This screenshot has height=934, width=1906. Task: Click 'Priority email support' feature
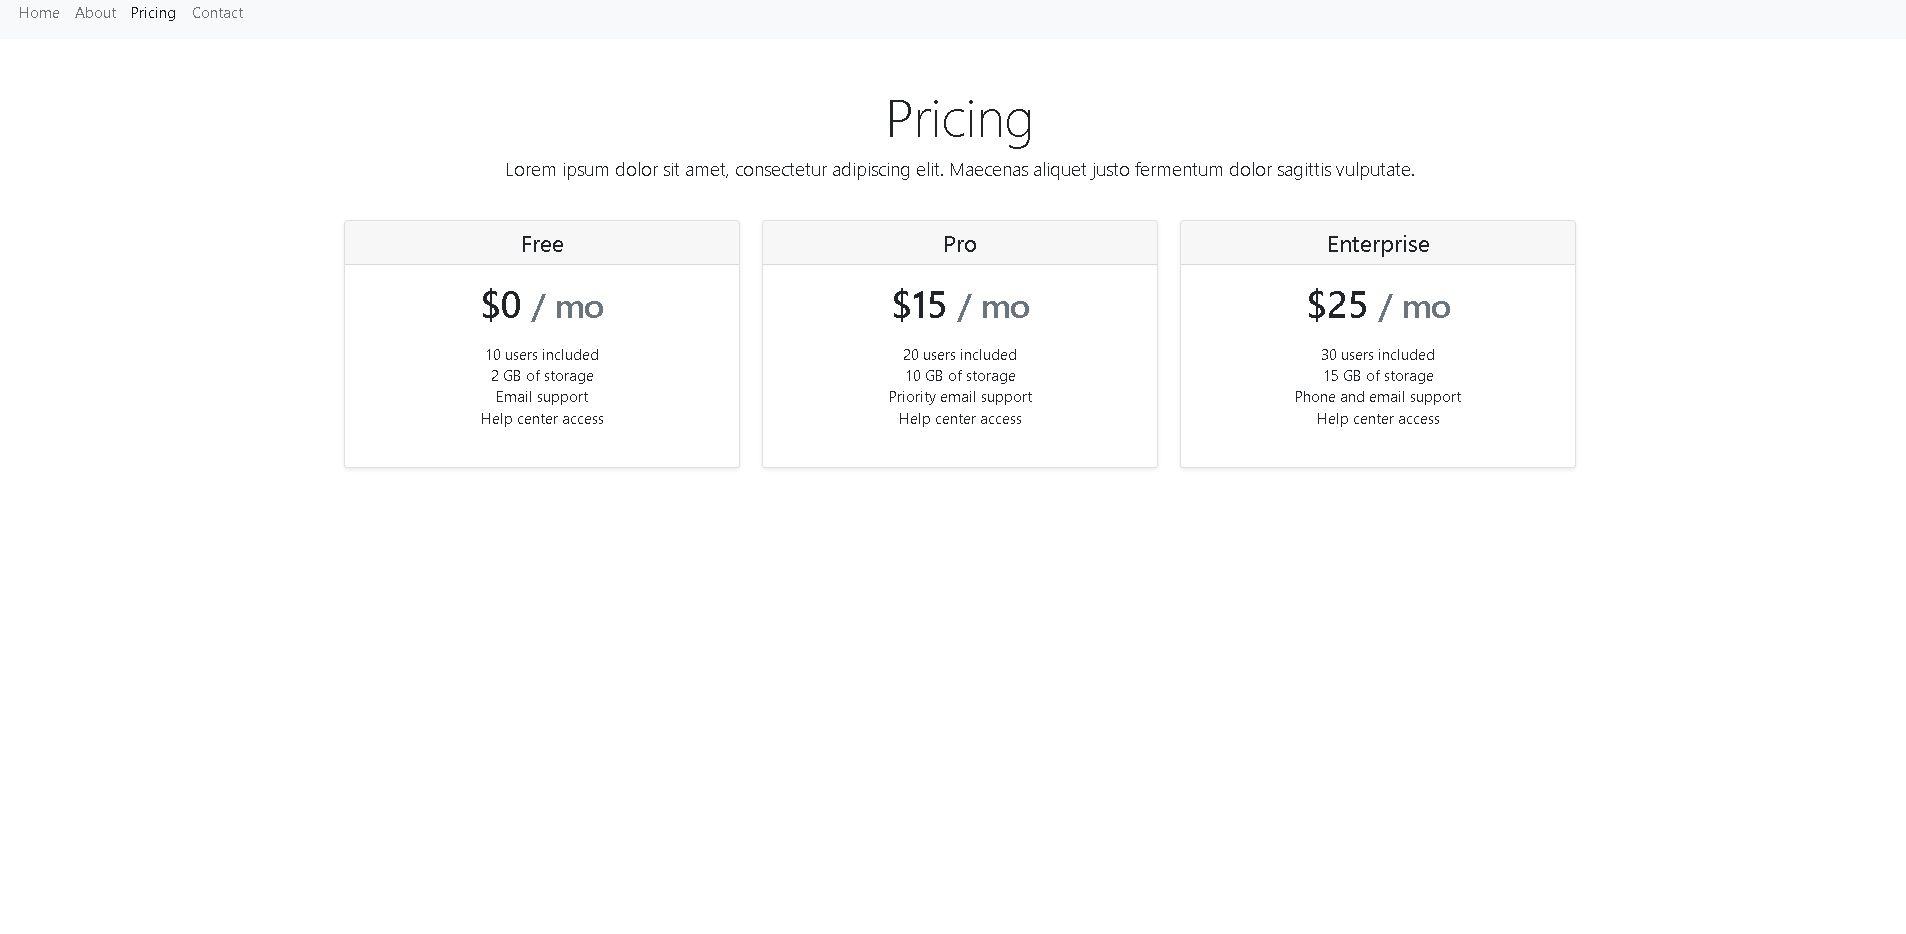click(960, 397)
